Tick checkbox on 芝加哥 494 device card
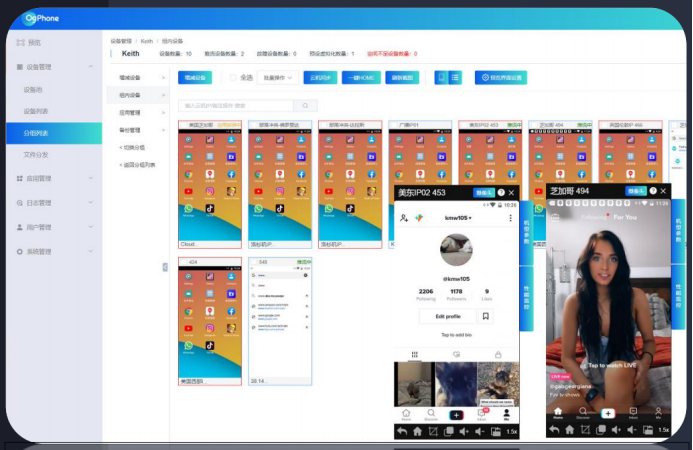The image size is (693, 450). 535,125
